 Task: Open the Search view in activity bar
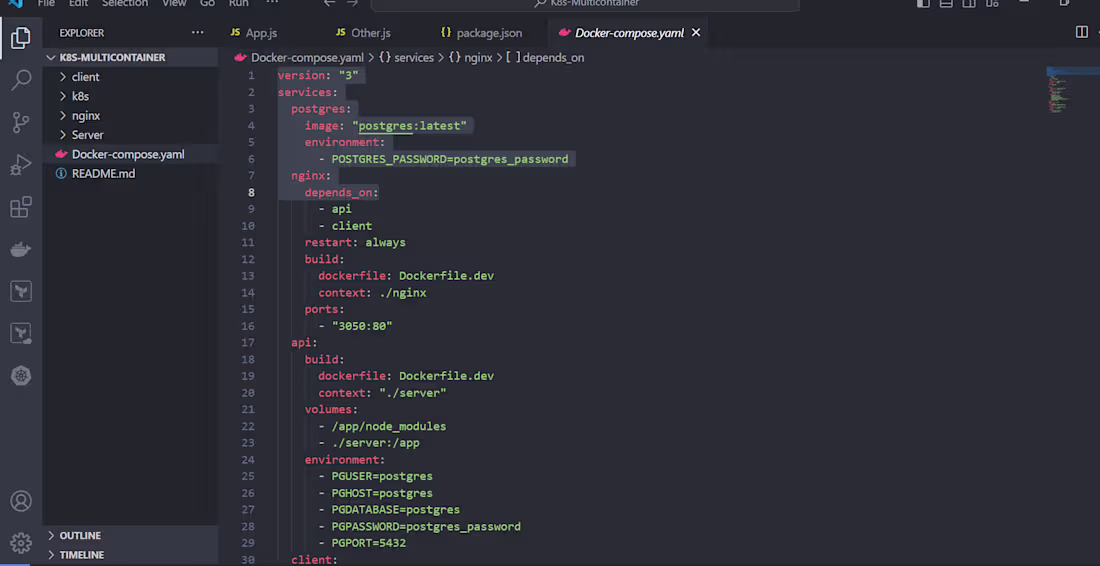pyautogui.click(x=21, y=79)
